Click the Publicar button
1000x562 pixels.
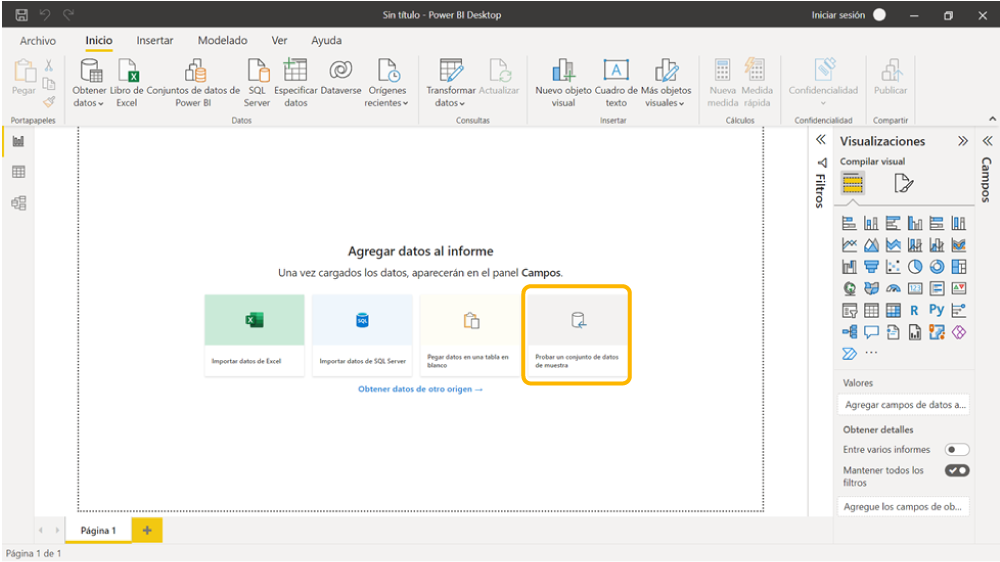[890, 78]
